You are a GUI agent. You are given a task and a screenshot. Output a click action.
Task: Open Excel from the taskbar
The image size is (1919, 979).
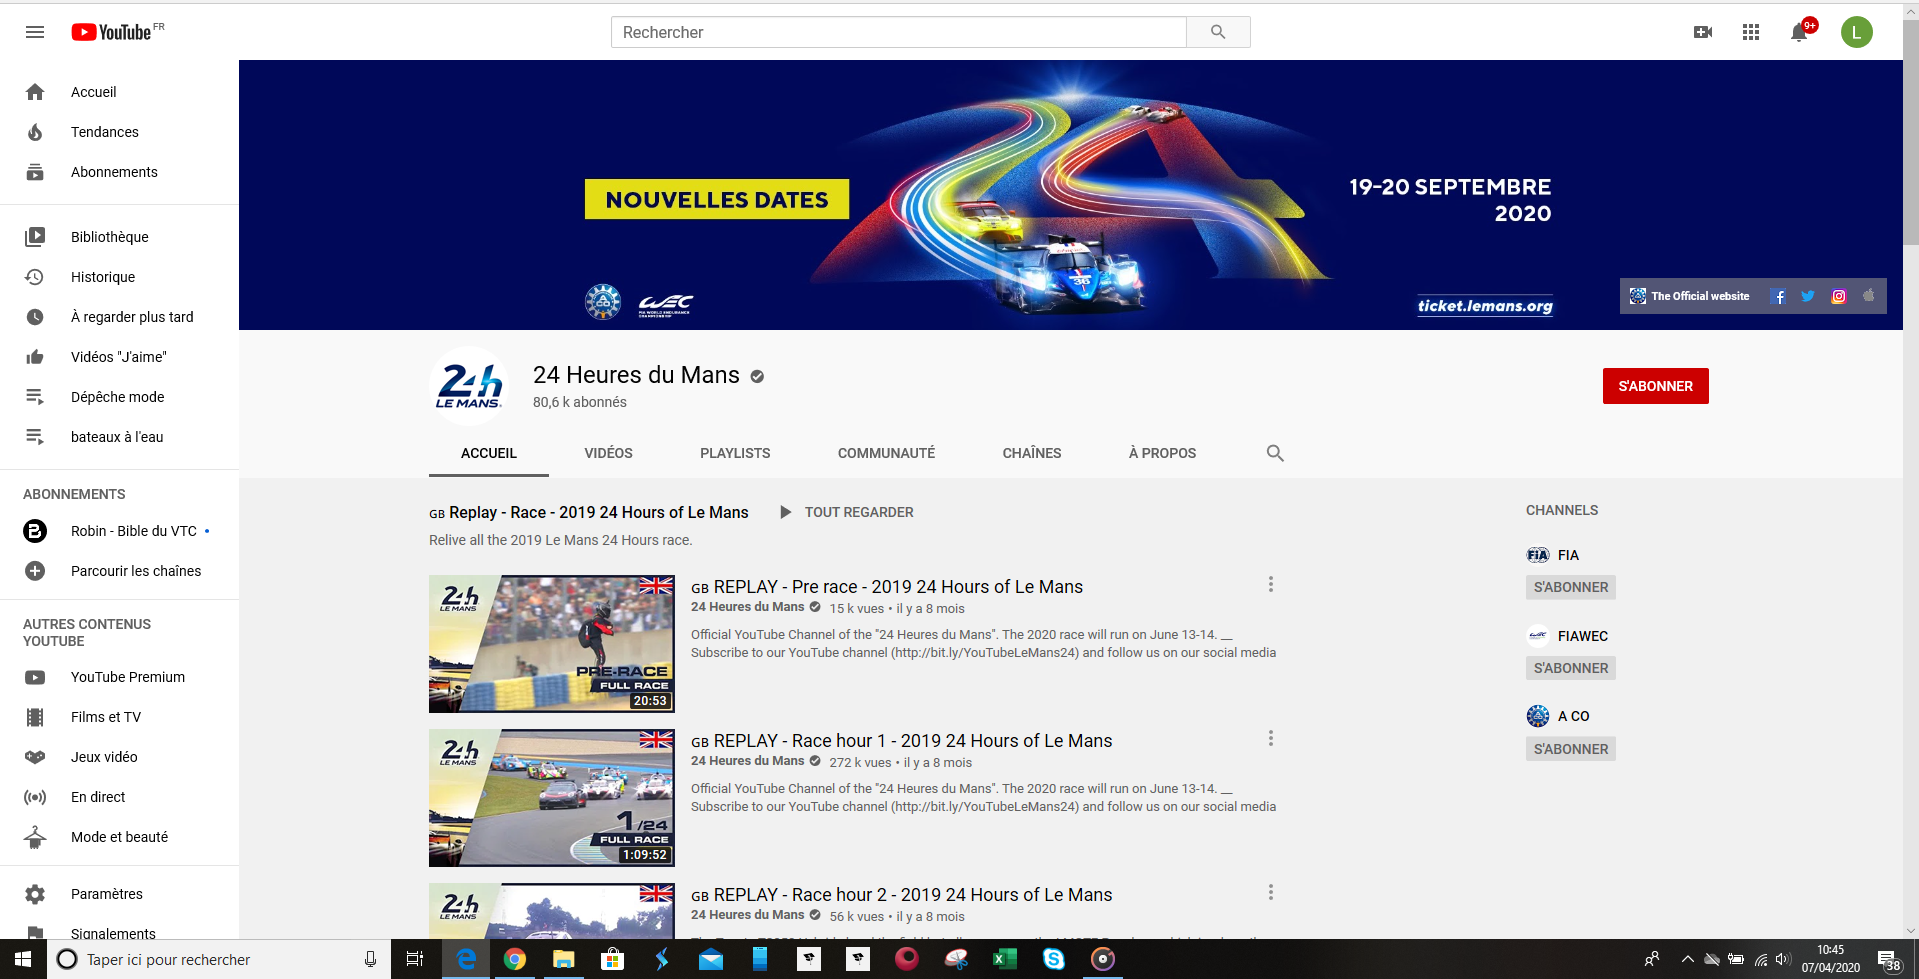(x=1004, y=959)
